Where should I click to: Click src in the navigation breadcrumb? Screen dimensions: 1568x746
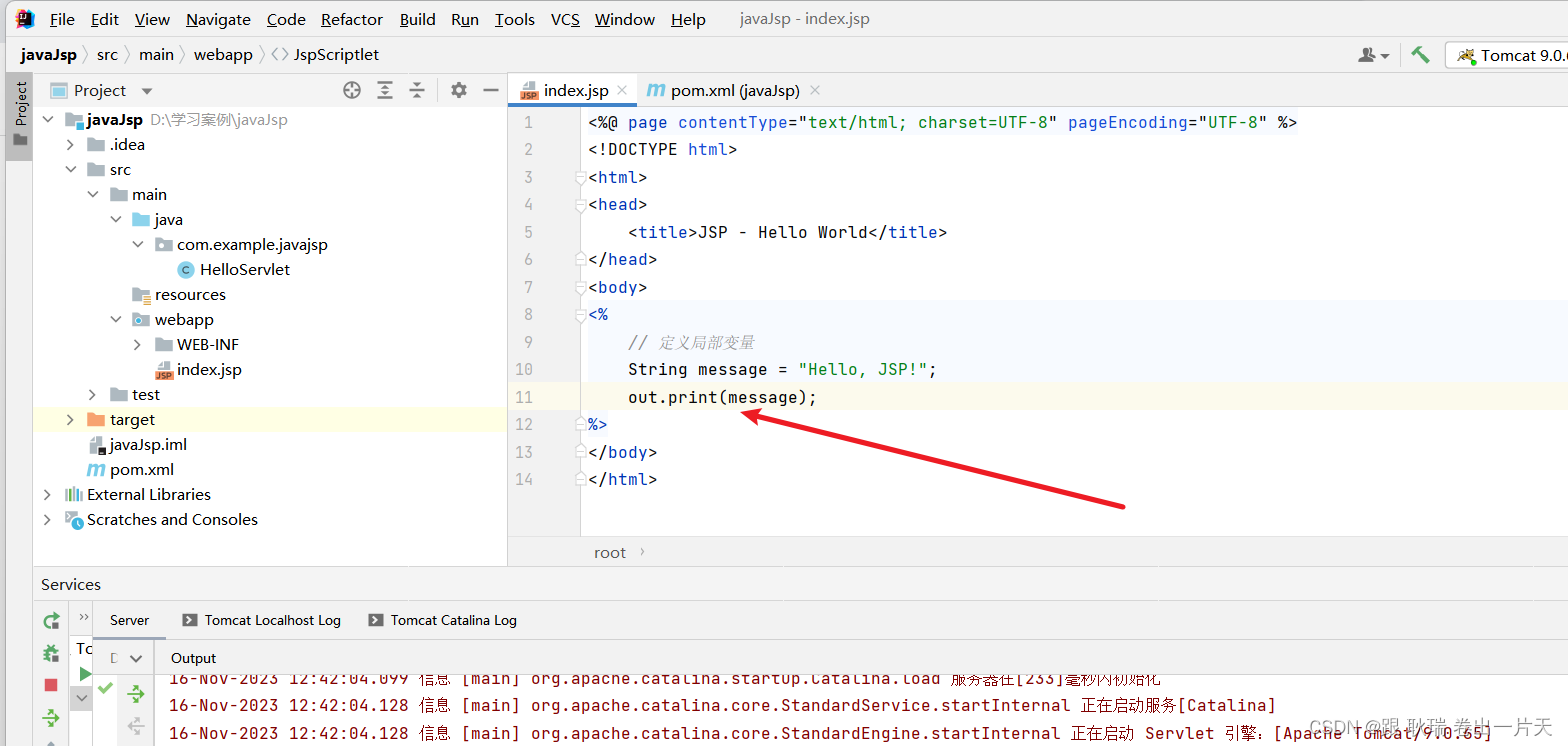coord(107,55)
